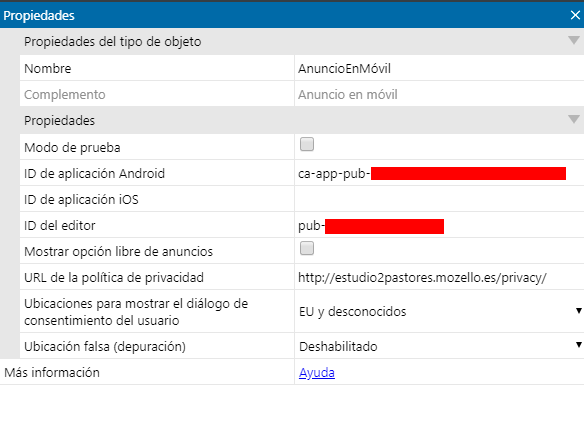Image resolution: width=584 pixels, height=428 pixels.
Task: Open the Ayuda help link
Action: pos(317,372)
